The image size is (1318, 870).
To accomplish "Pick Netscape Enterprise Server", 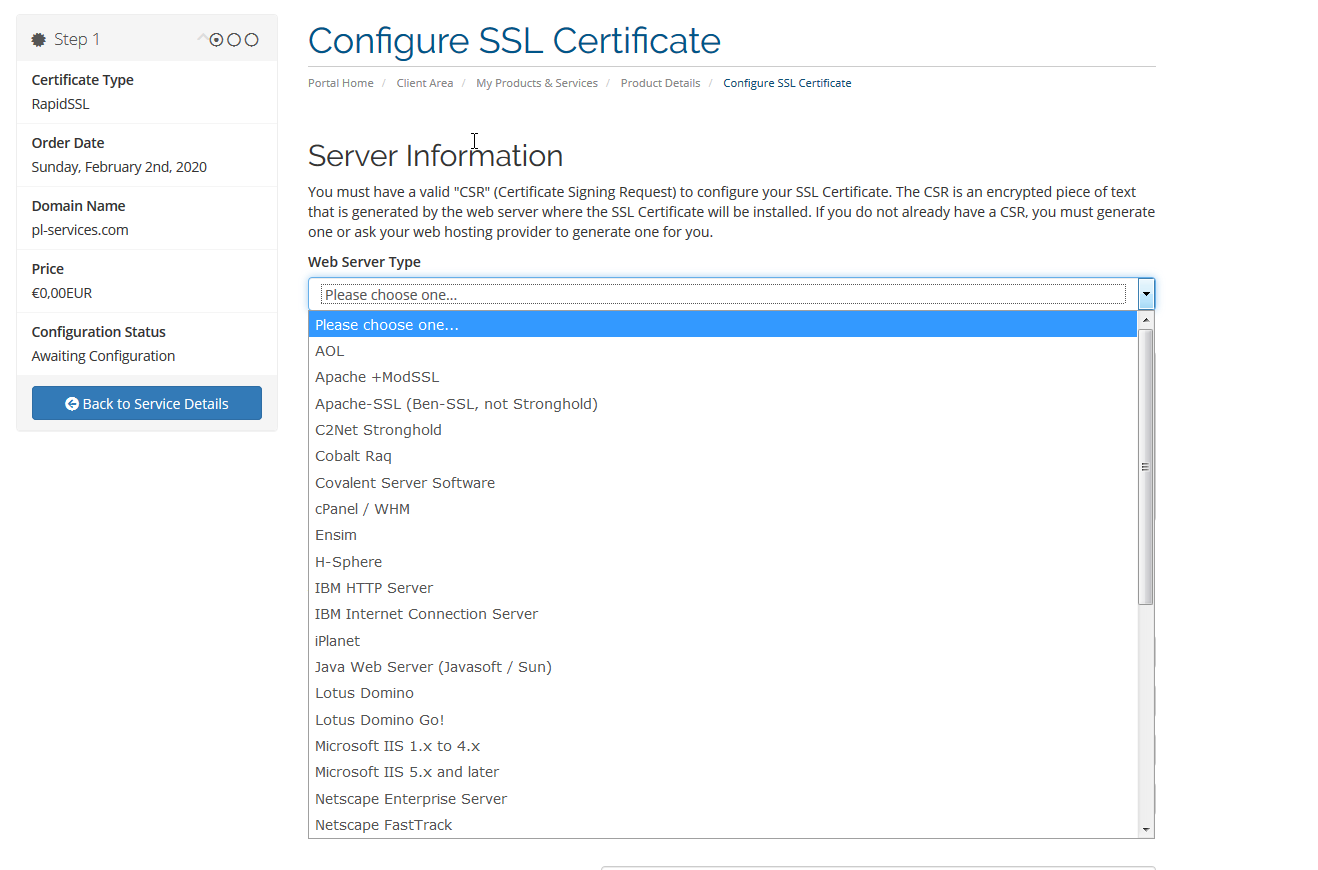I will tap(723, 799).
